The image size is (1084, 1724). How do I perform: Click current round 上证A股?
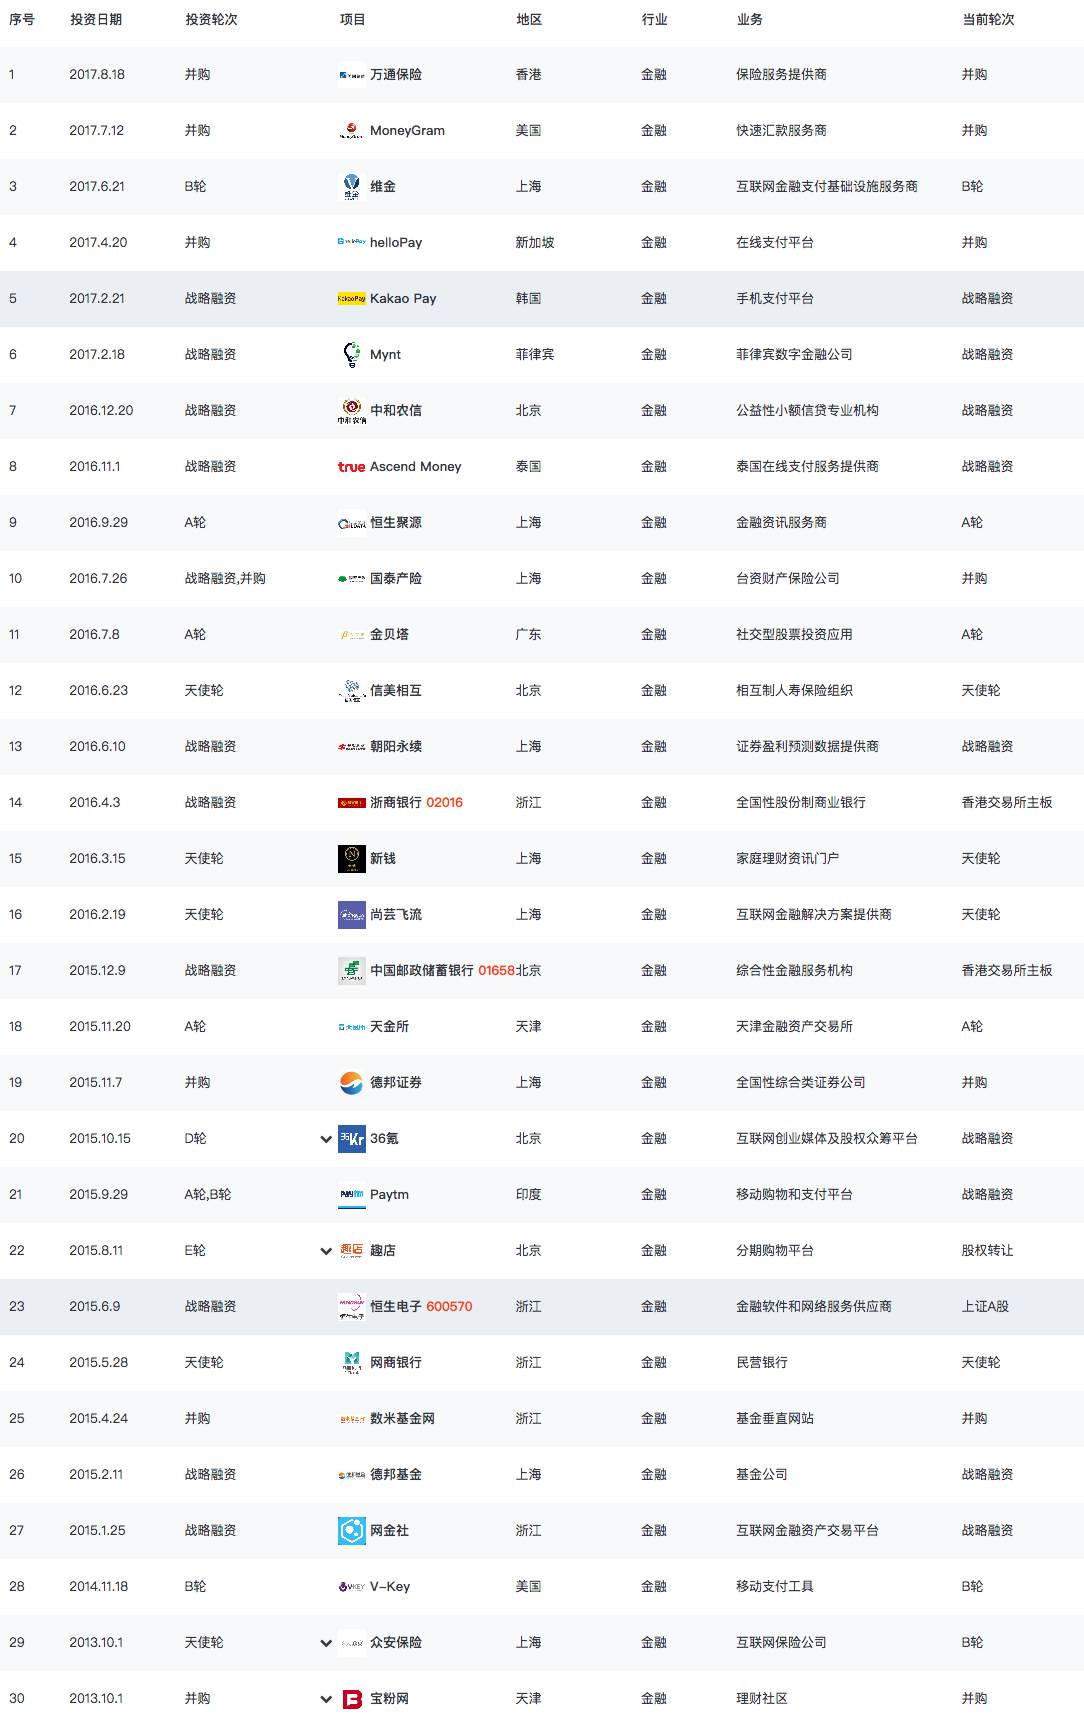coord(985,1307)
